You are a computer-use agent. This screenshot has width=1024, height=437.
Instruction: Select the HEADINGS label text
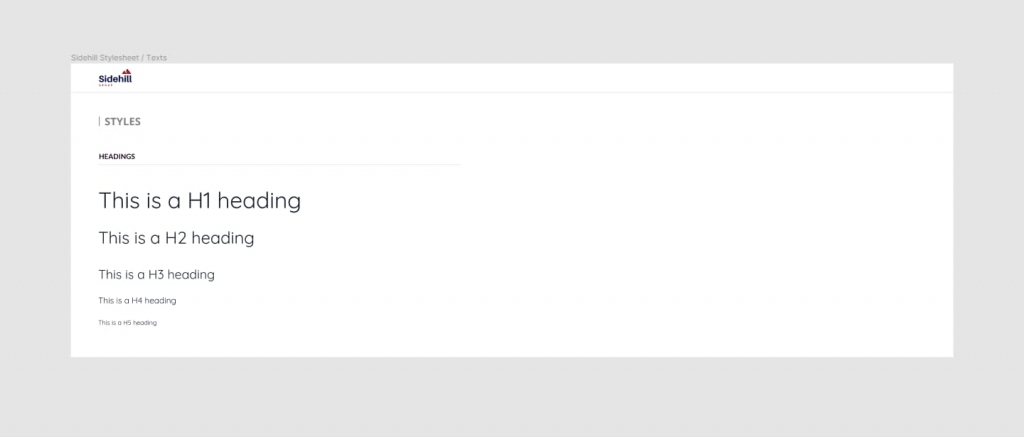coord(117,156)
